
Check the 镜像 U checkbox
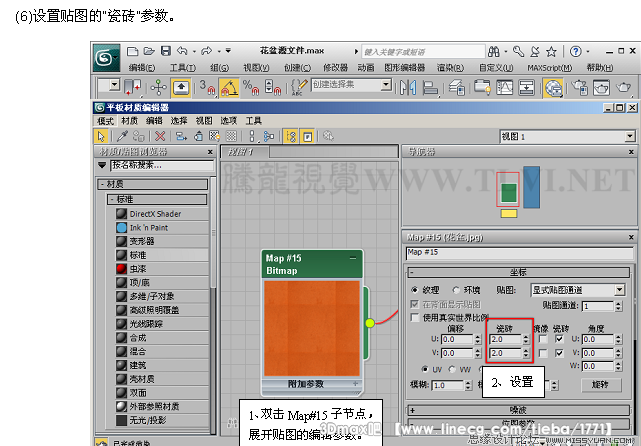(x=543, y=339)
